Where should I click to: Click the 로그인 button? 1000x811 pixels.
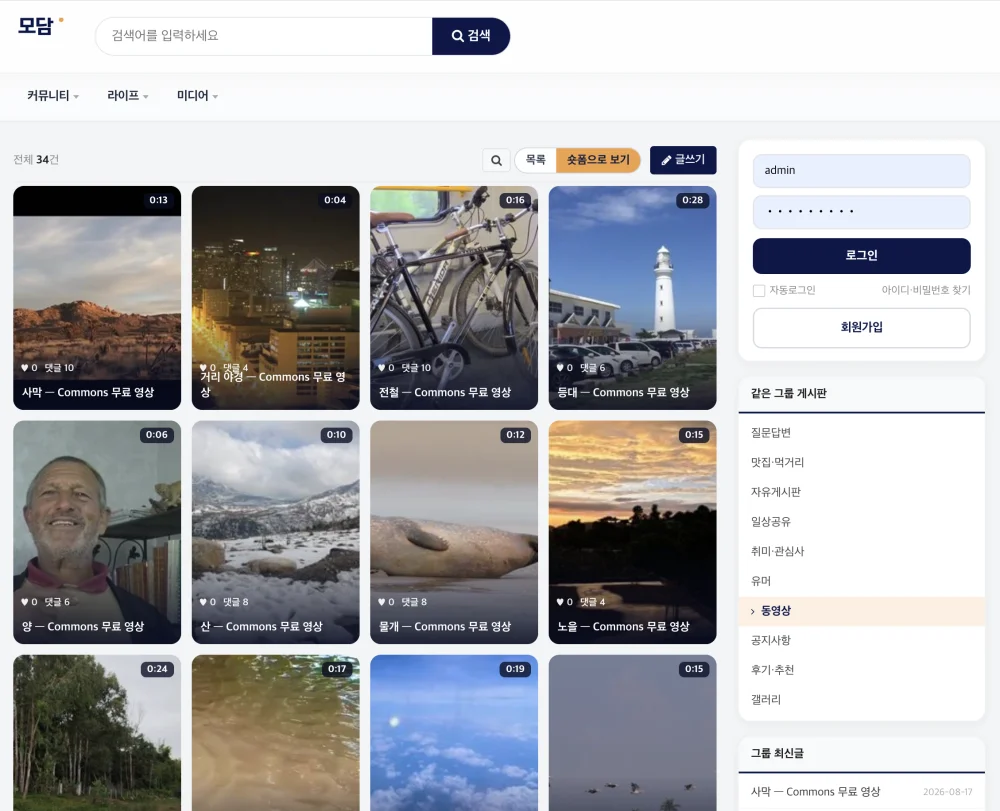862,256
